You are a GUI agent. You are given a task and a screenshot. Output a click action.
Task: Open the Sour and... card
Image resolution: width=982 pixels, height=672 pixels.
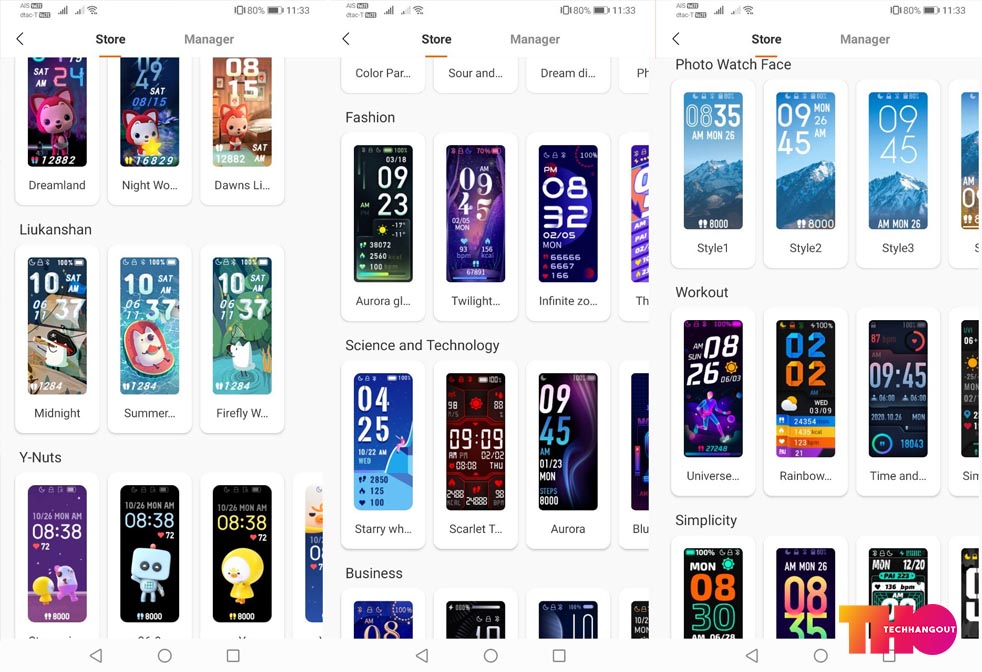tap(476, 75)
